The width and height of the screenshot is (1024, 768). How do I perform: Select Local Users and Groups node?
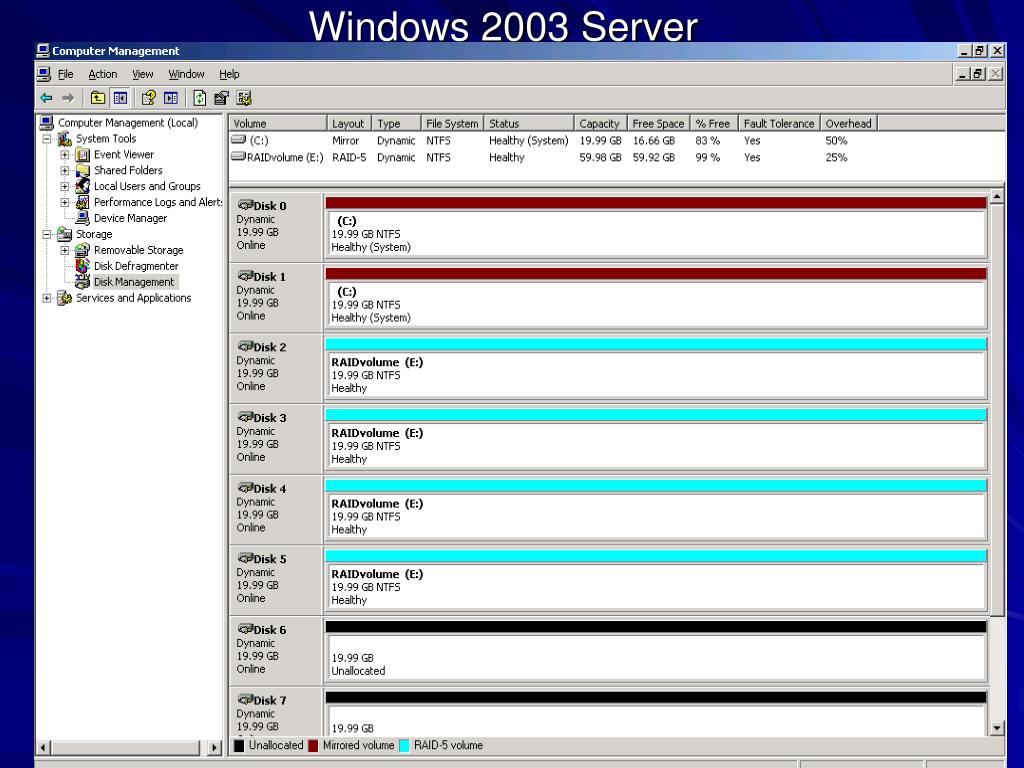pyautogui.click(x=147, y=186)
